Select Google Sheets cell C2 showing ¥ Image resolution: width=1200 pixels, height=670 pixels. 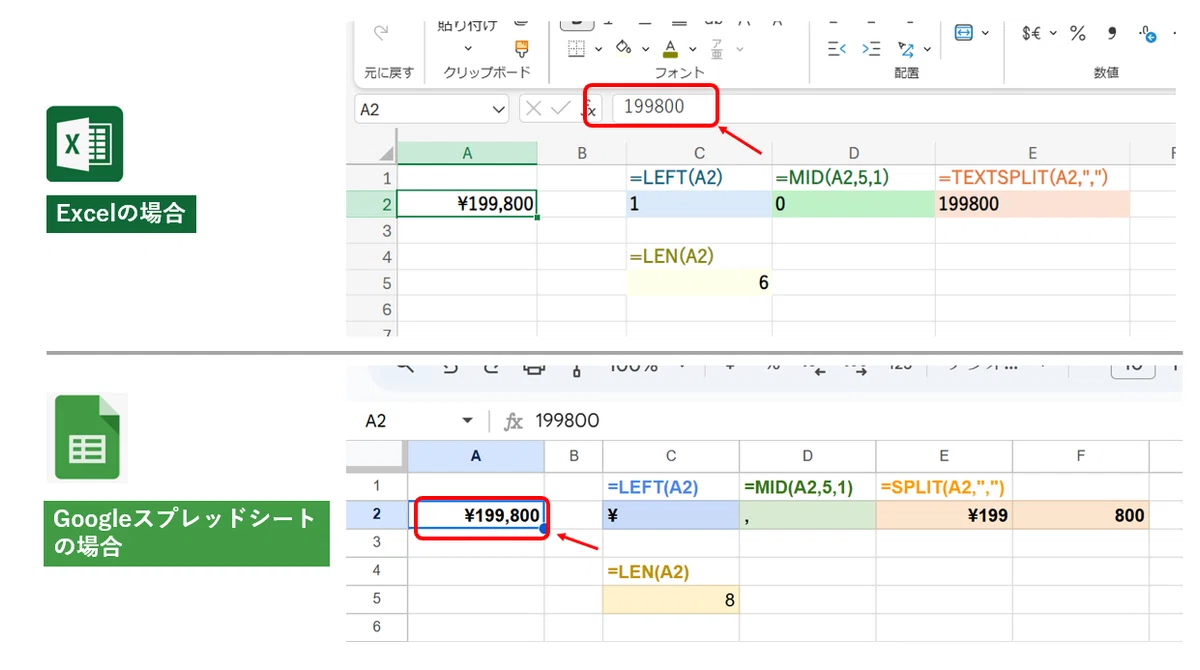click(671, 516)
